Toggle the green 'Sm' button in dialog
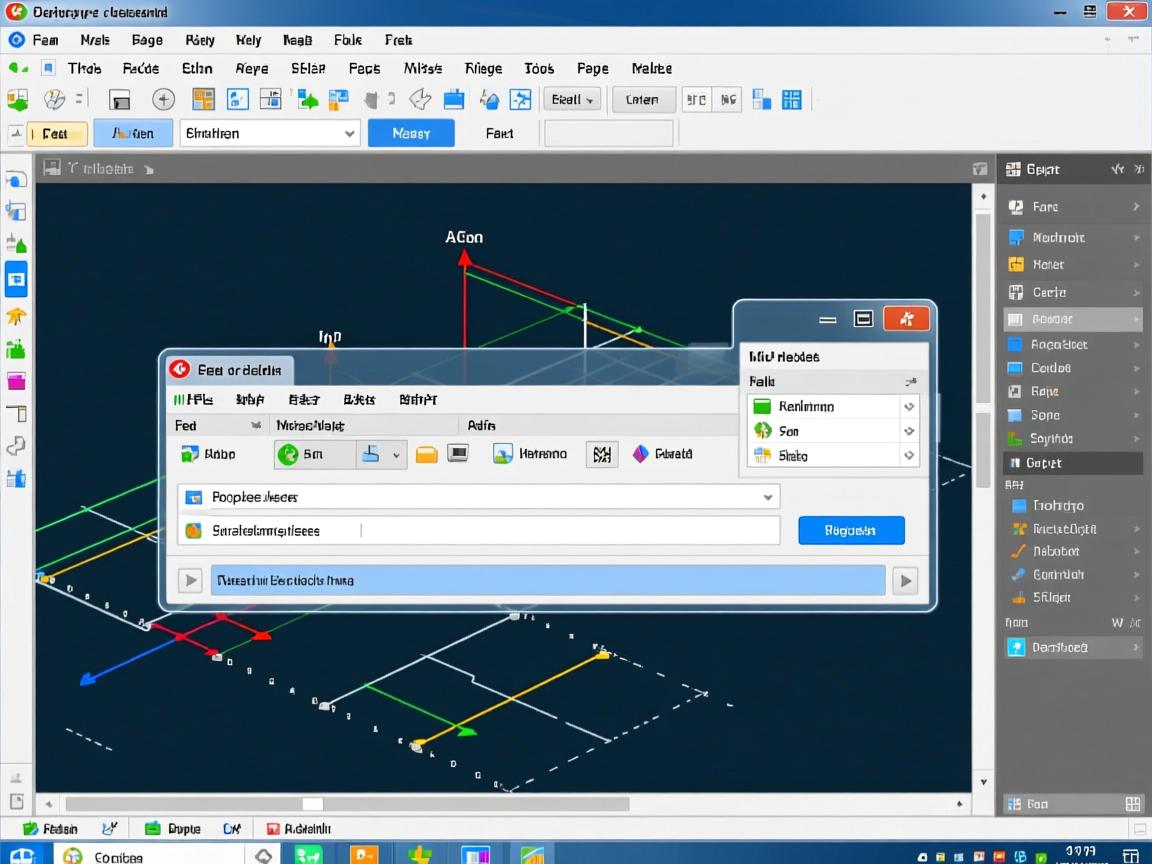The width and height of the screenshot is (1152, 864). click(314, 454)
